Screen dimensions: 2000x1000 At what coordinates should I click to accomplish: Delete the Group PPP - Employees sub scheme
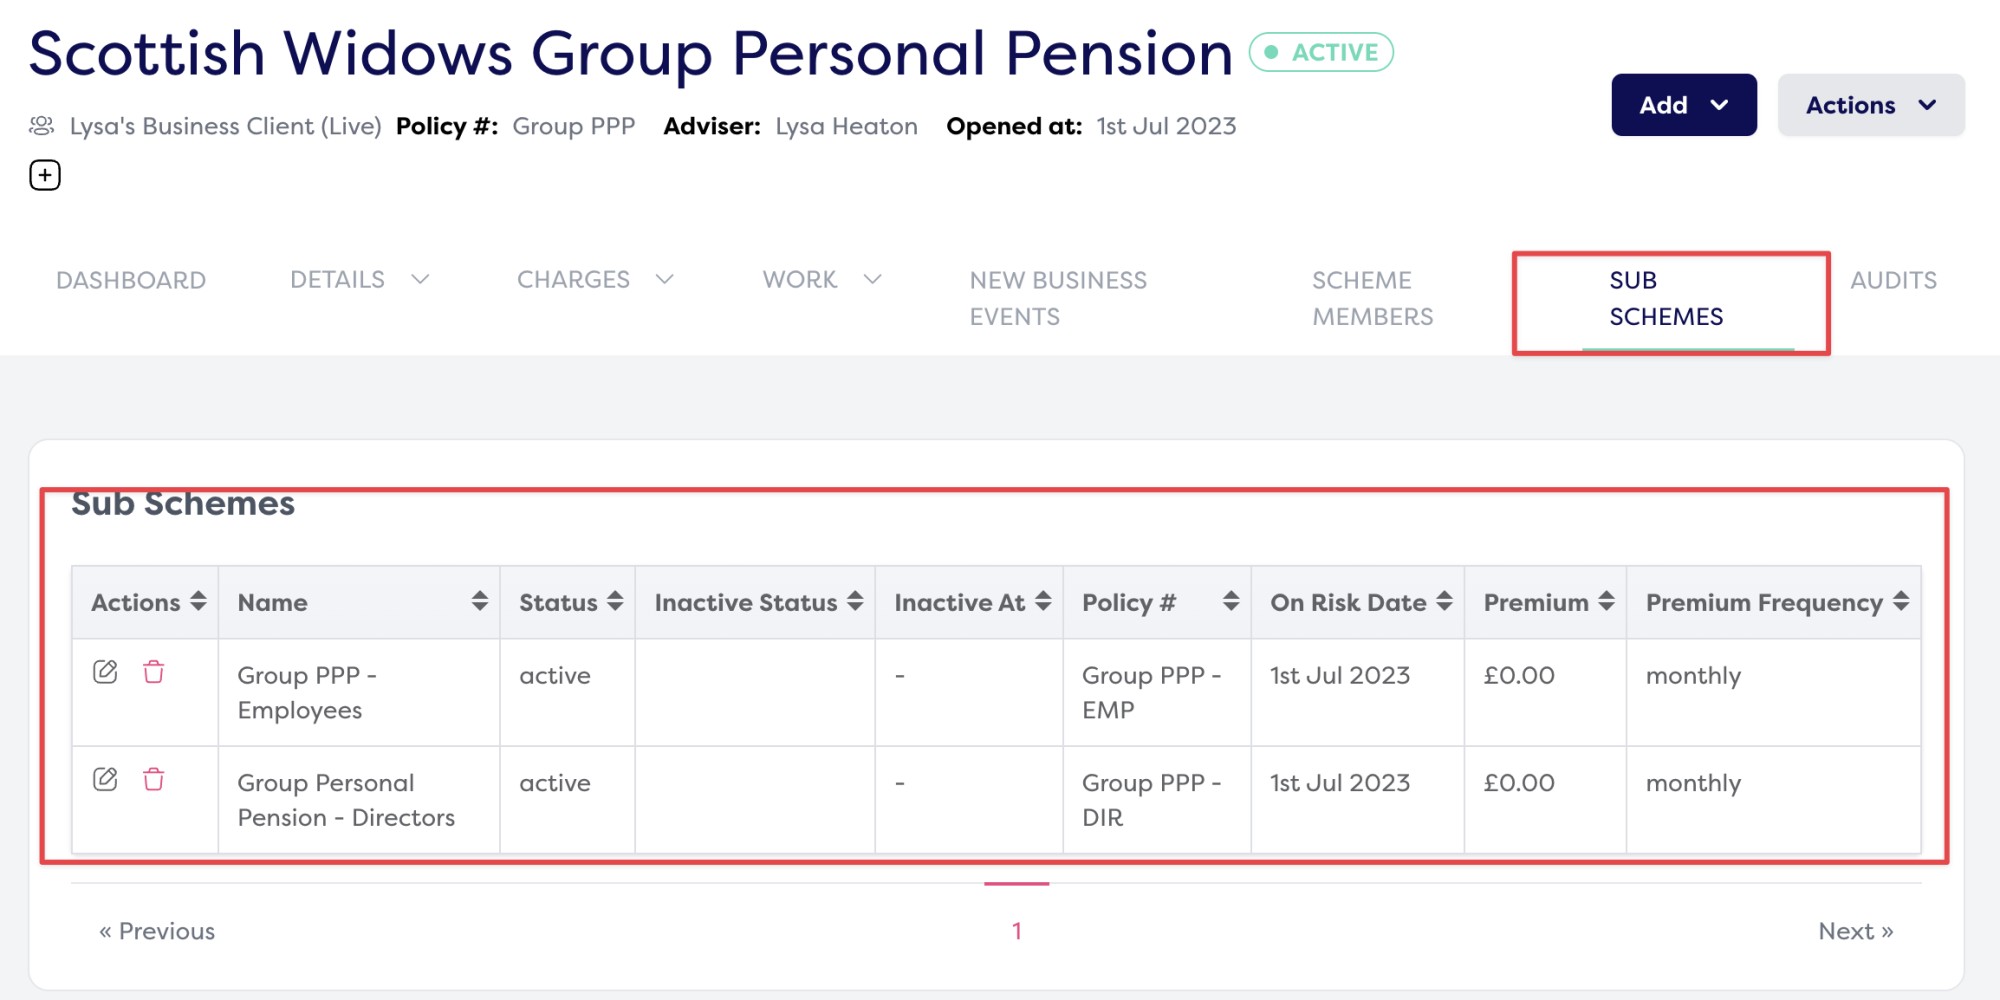pos(153,672)
